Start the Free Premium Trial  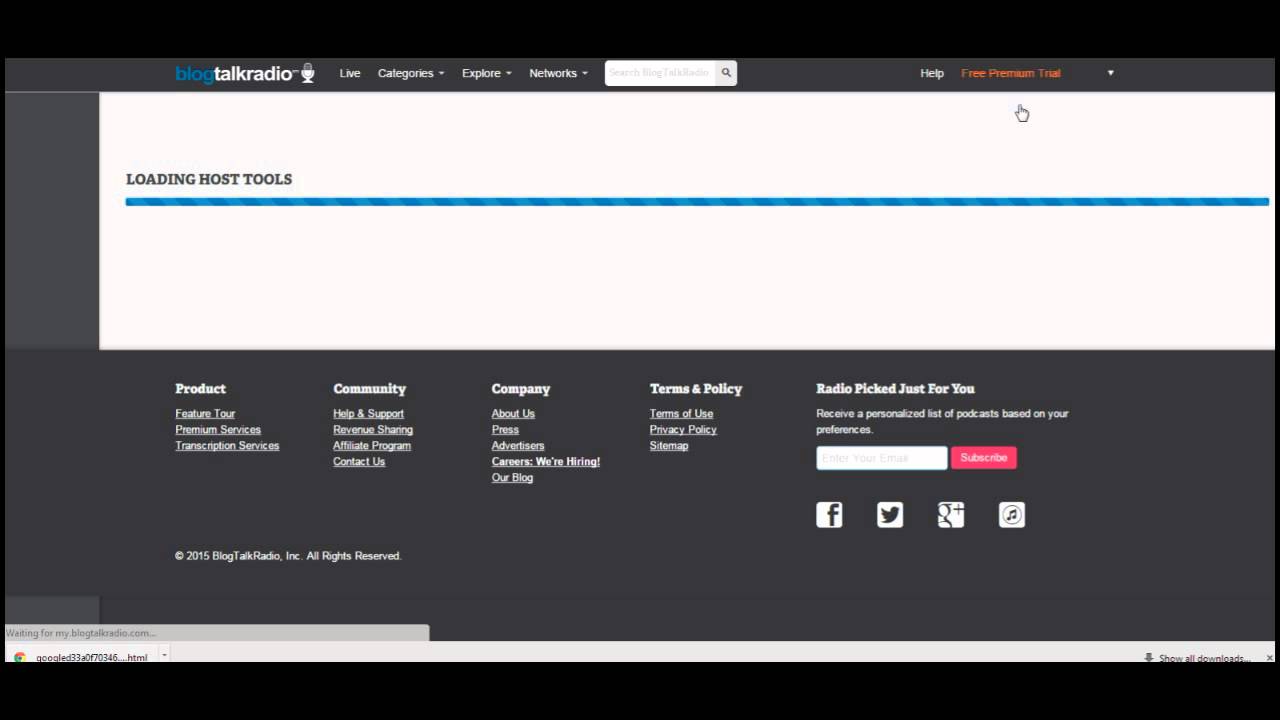click(x=1011, y=73)
